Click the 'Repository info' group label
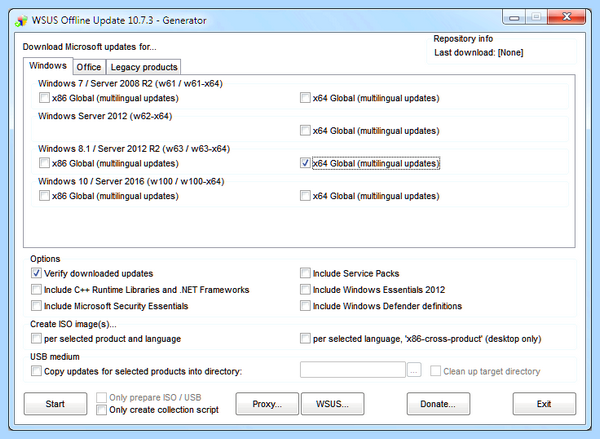600x439 pixels. click(x=463, y=39)
